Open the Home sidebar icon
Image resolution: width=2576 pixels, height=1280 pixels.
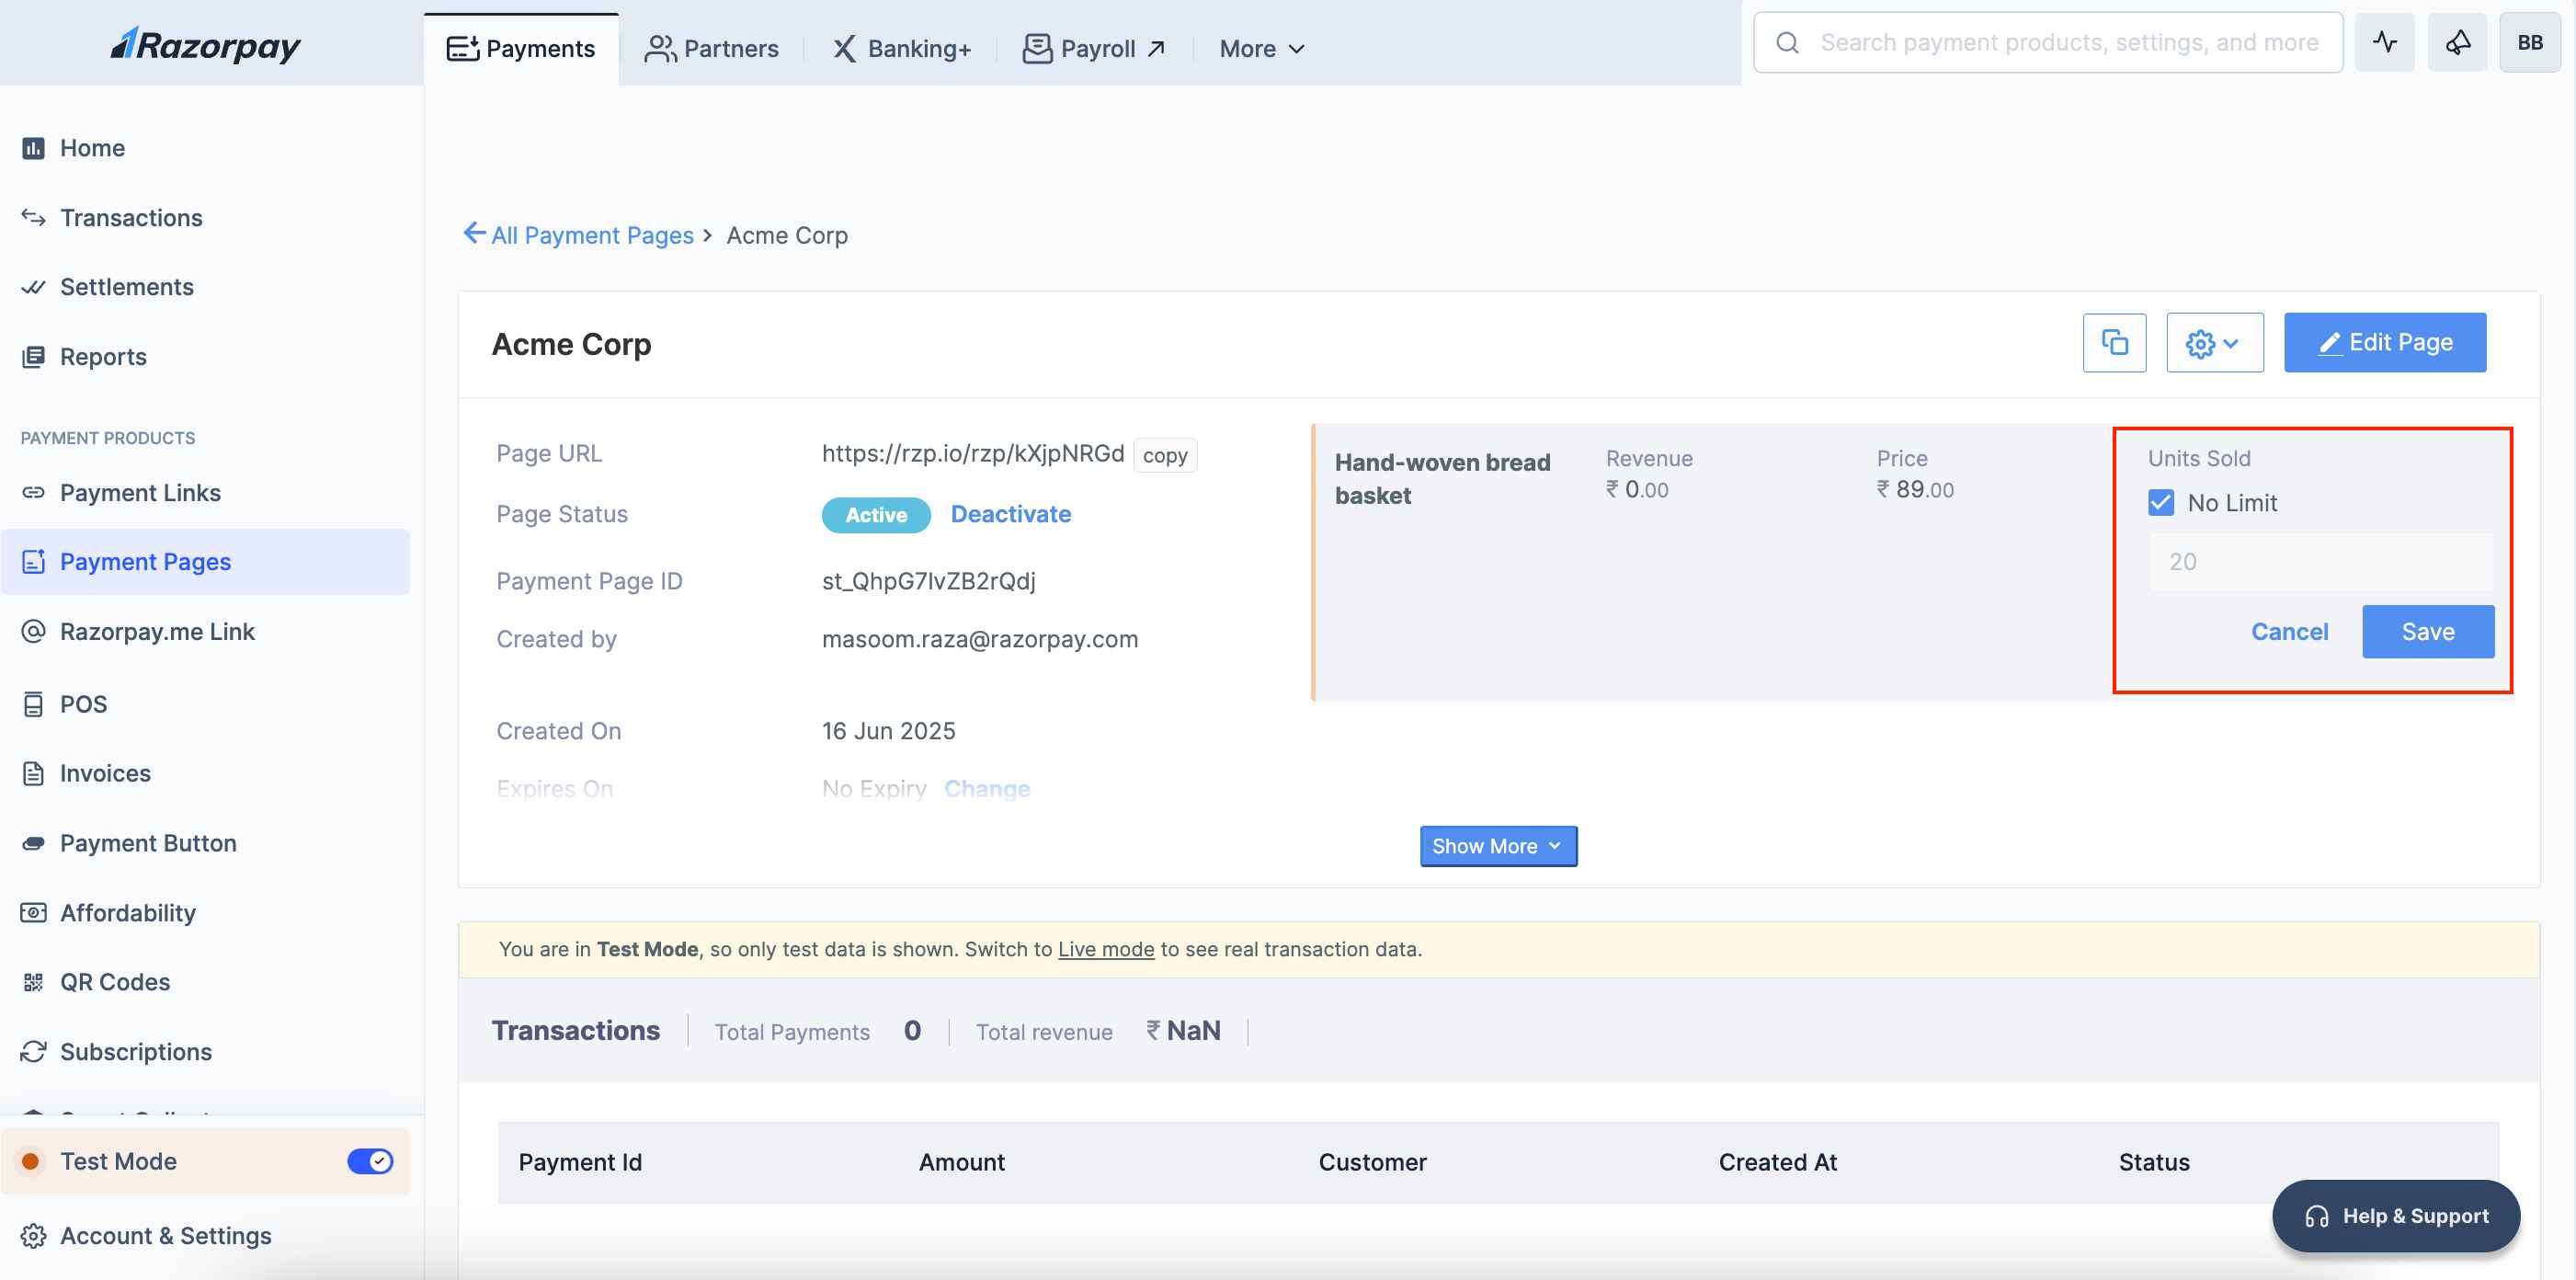[33, 148]
